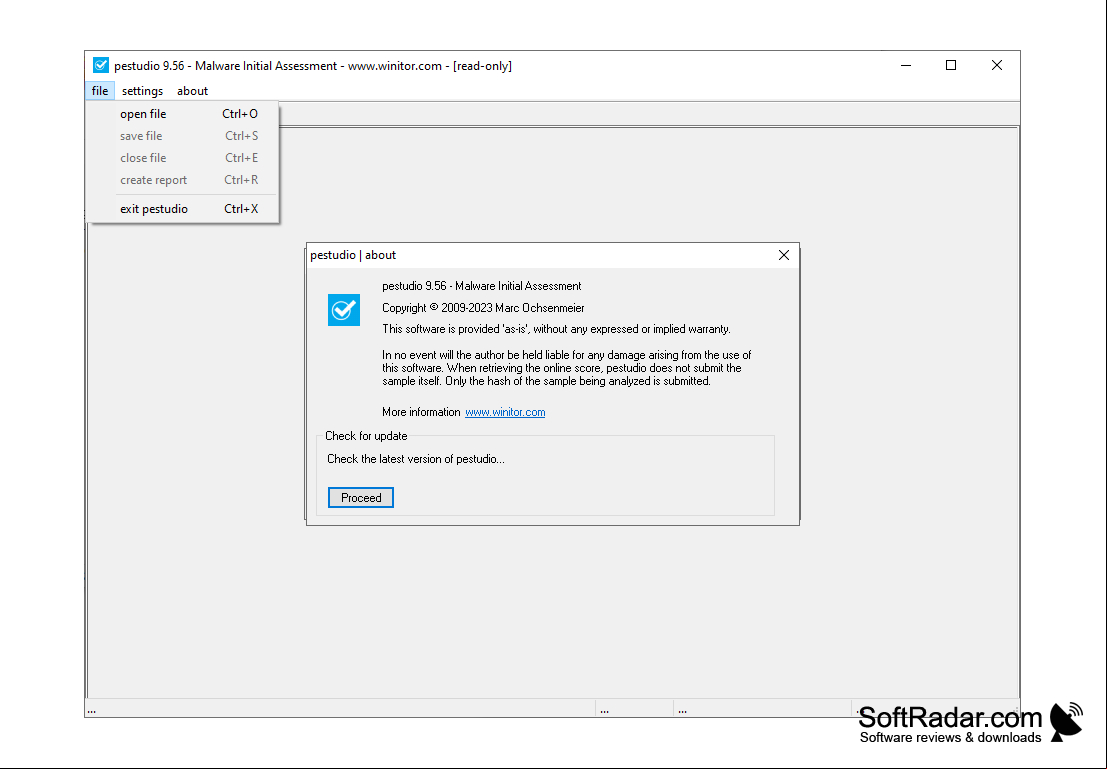
Task: Open the about menu
Action: [x=192, y=90]
